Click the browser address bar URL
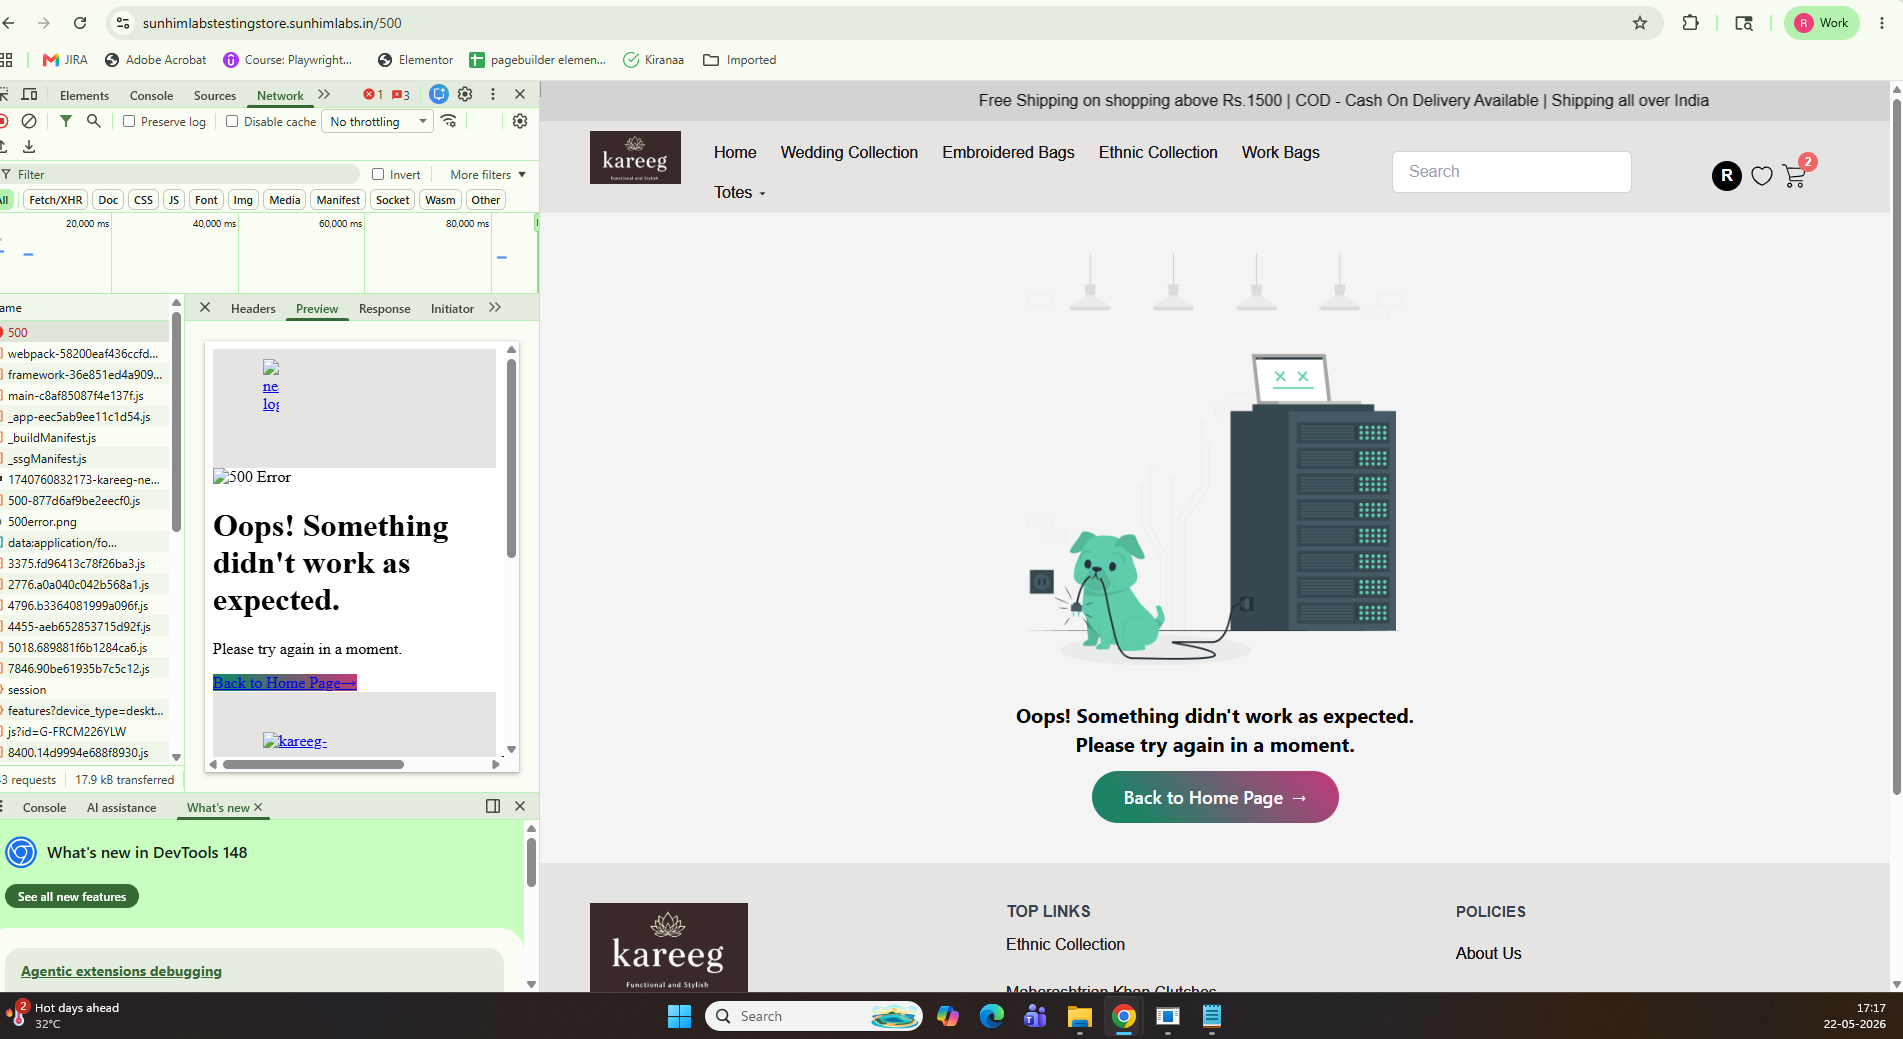Screen dimensions: 1903x1039 click(x=272, y=23)
